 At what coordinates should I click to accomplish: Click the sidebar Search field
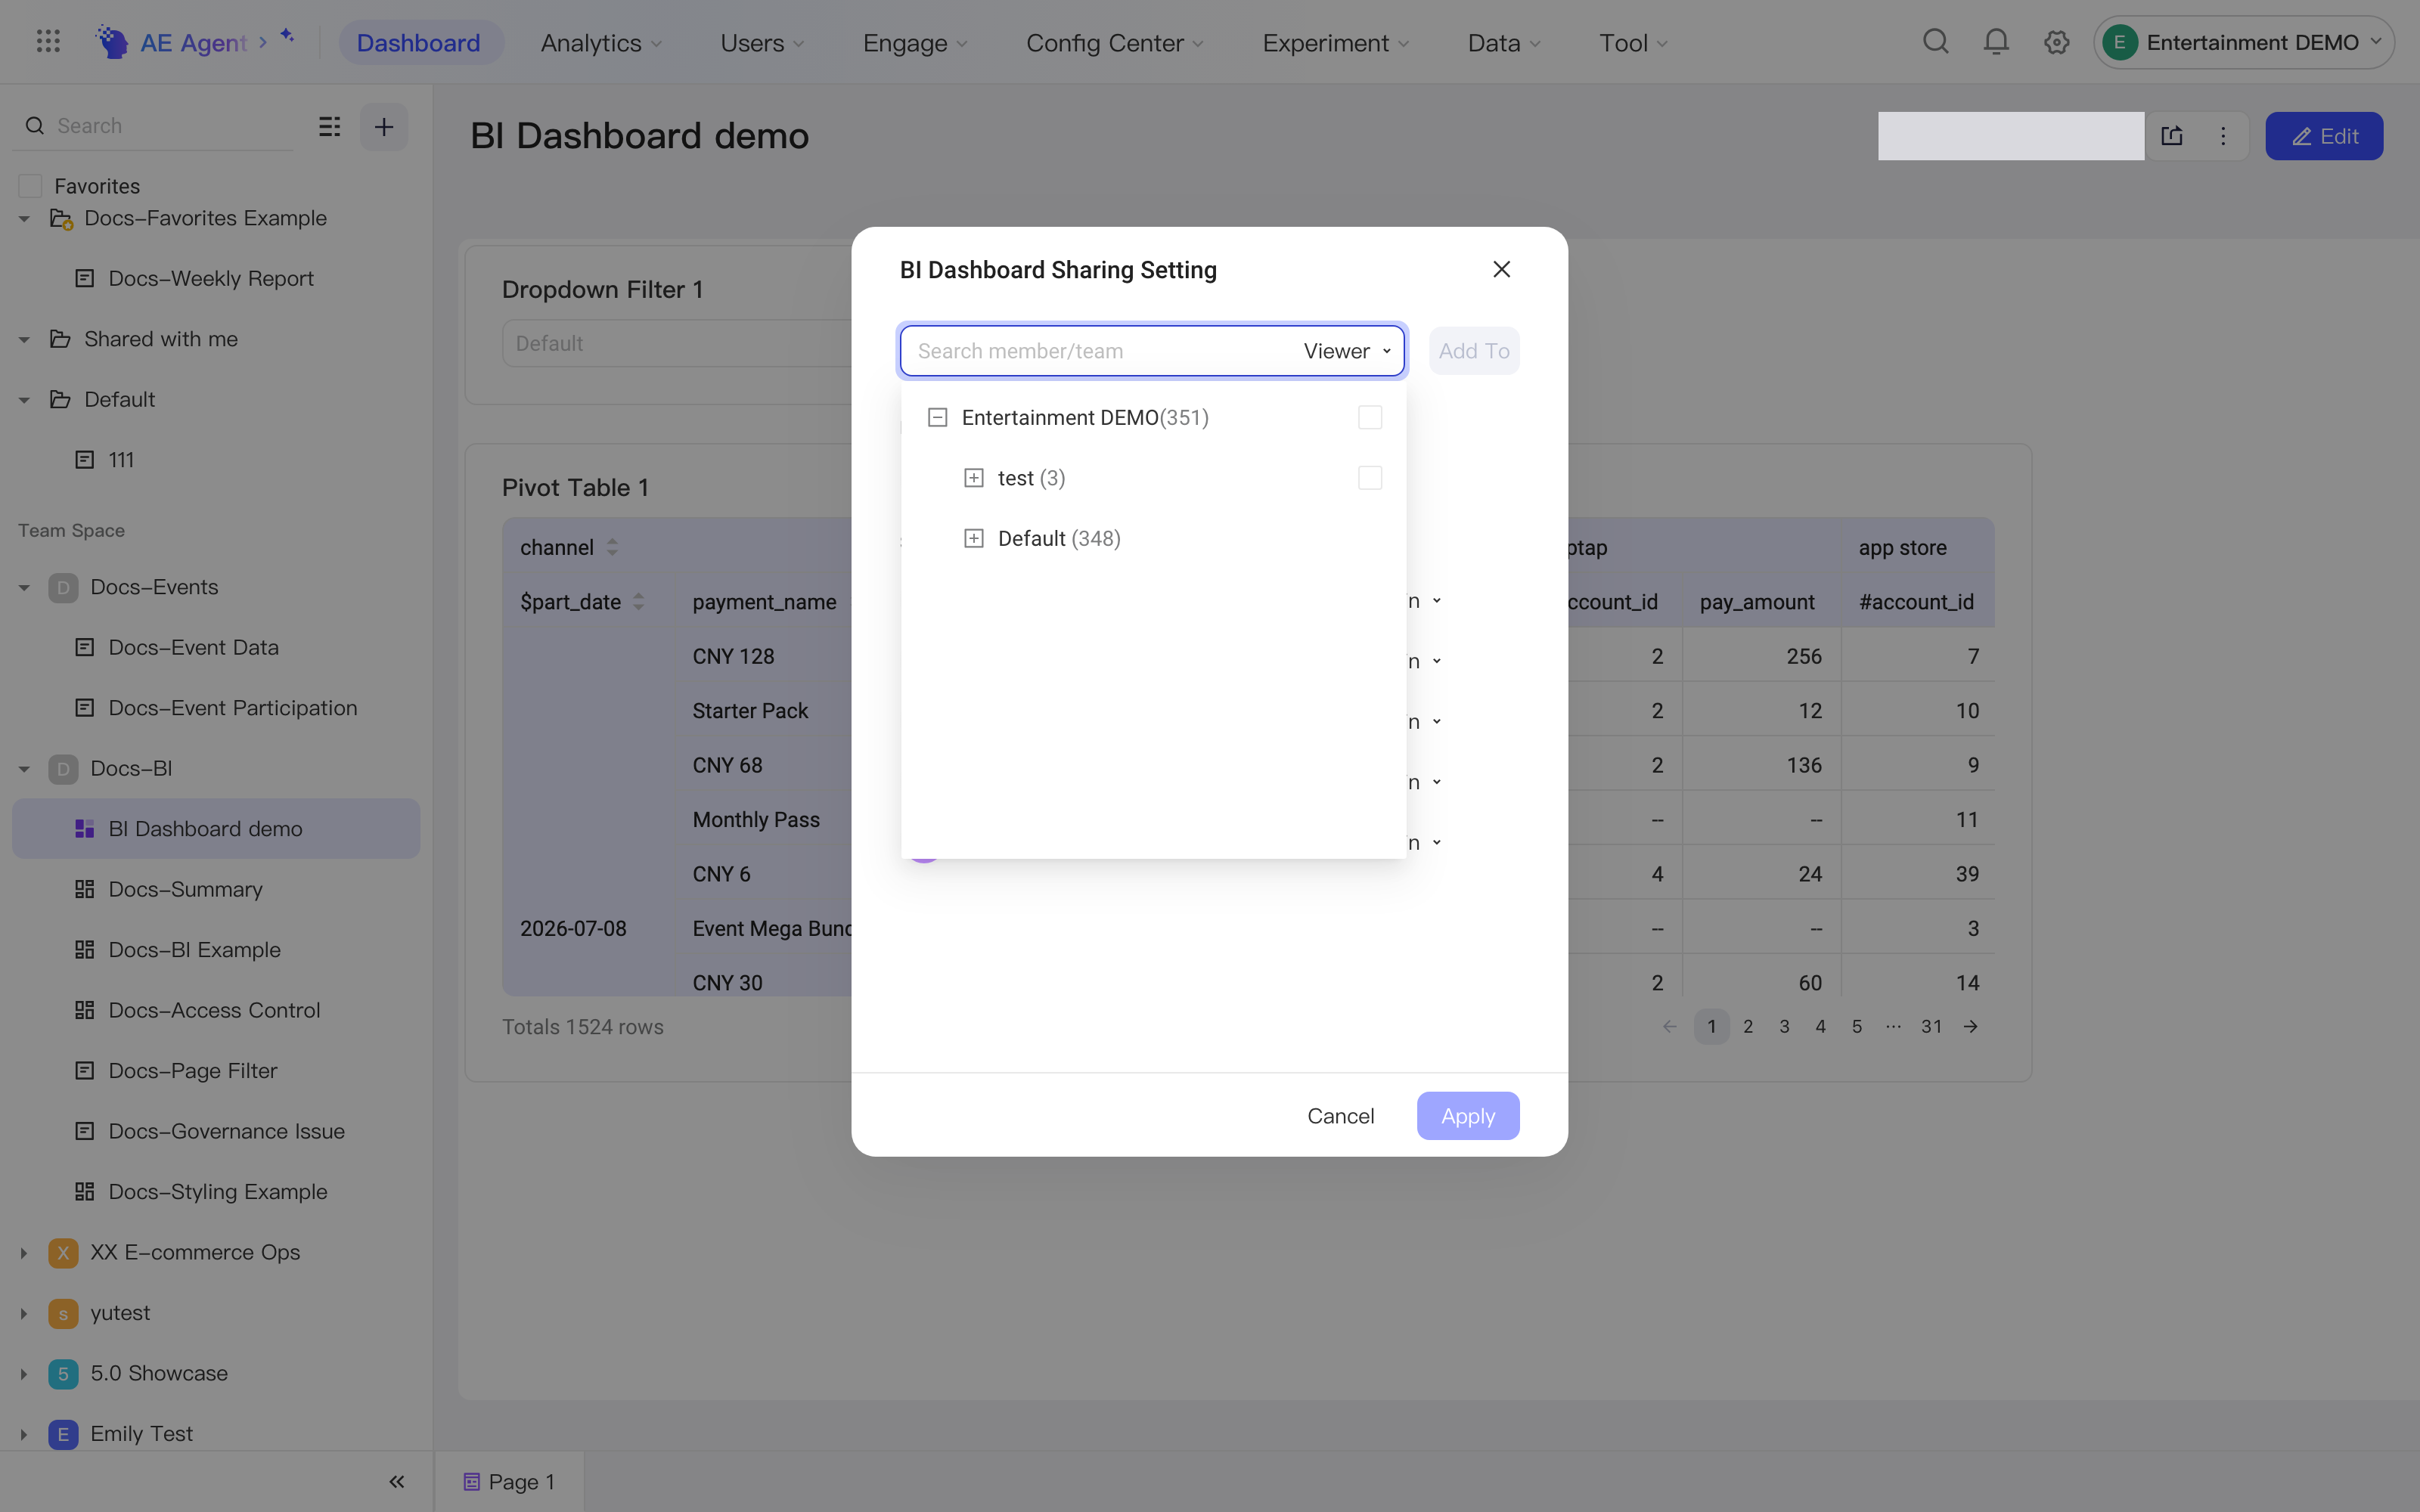point(154,126)
